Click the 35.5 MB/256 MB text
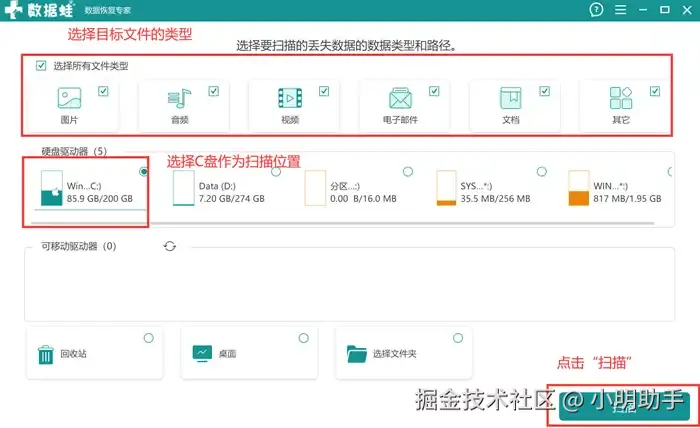Viewport: 700px width, 428px height. pyautogui.click(x=496, y=199)
